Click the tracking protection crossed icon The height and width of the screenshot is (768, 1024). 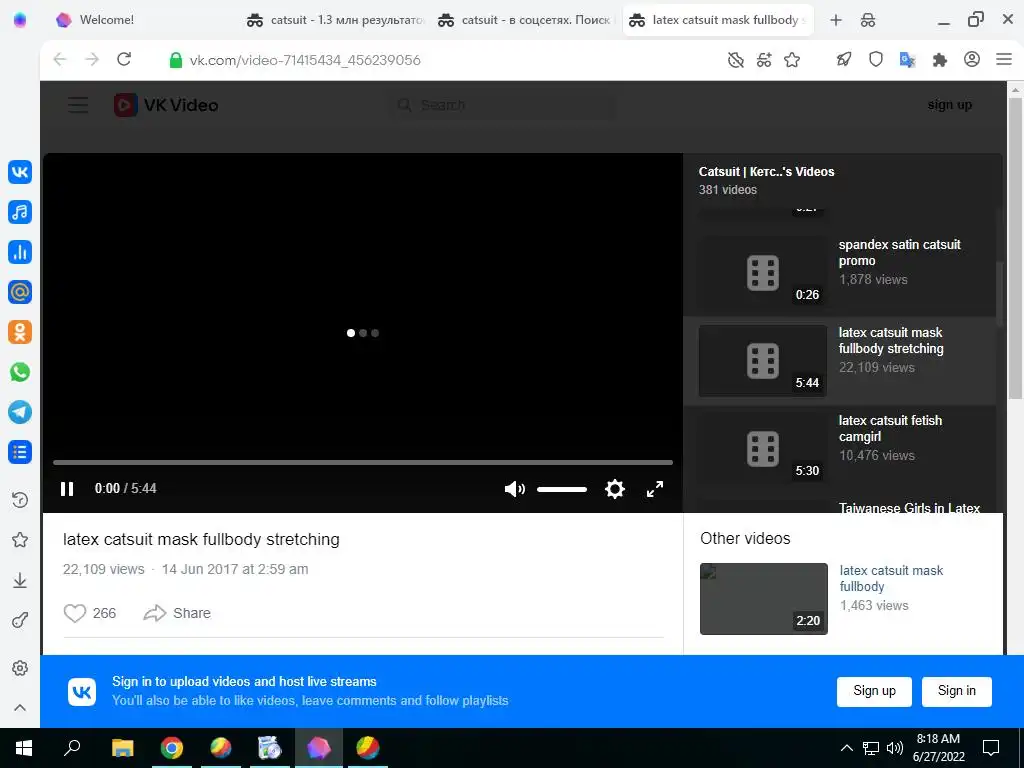click(x=736, y=60)
